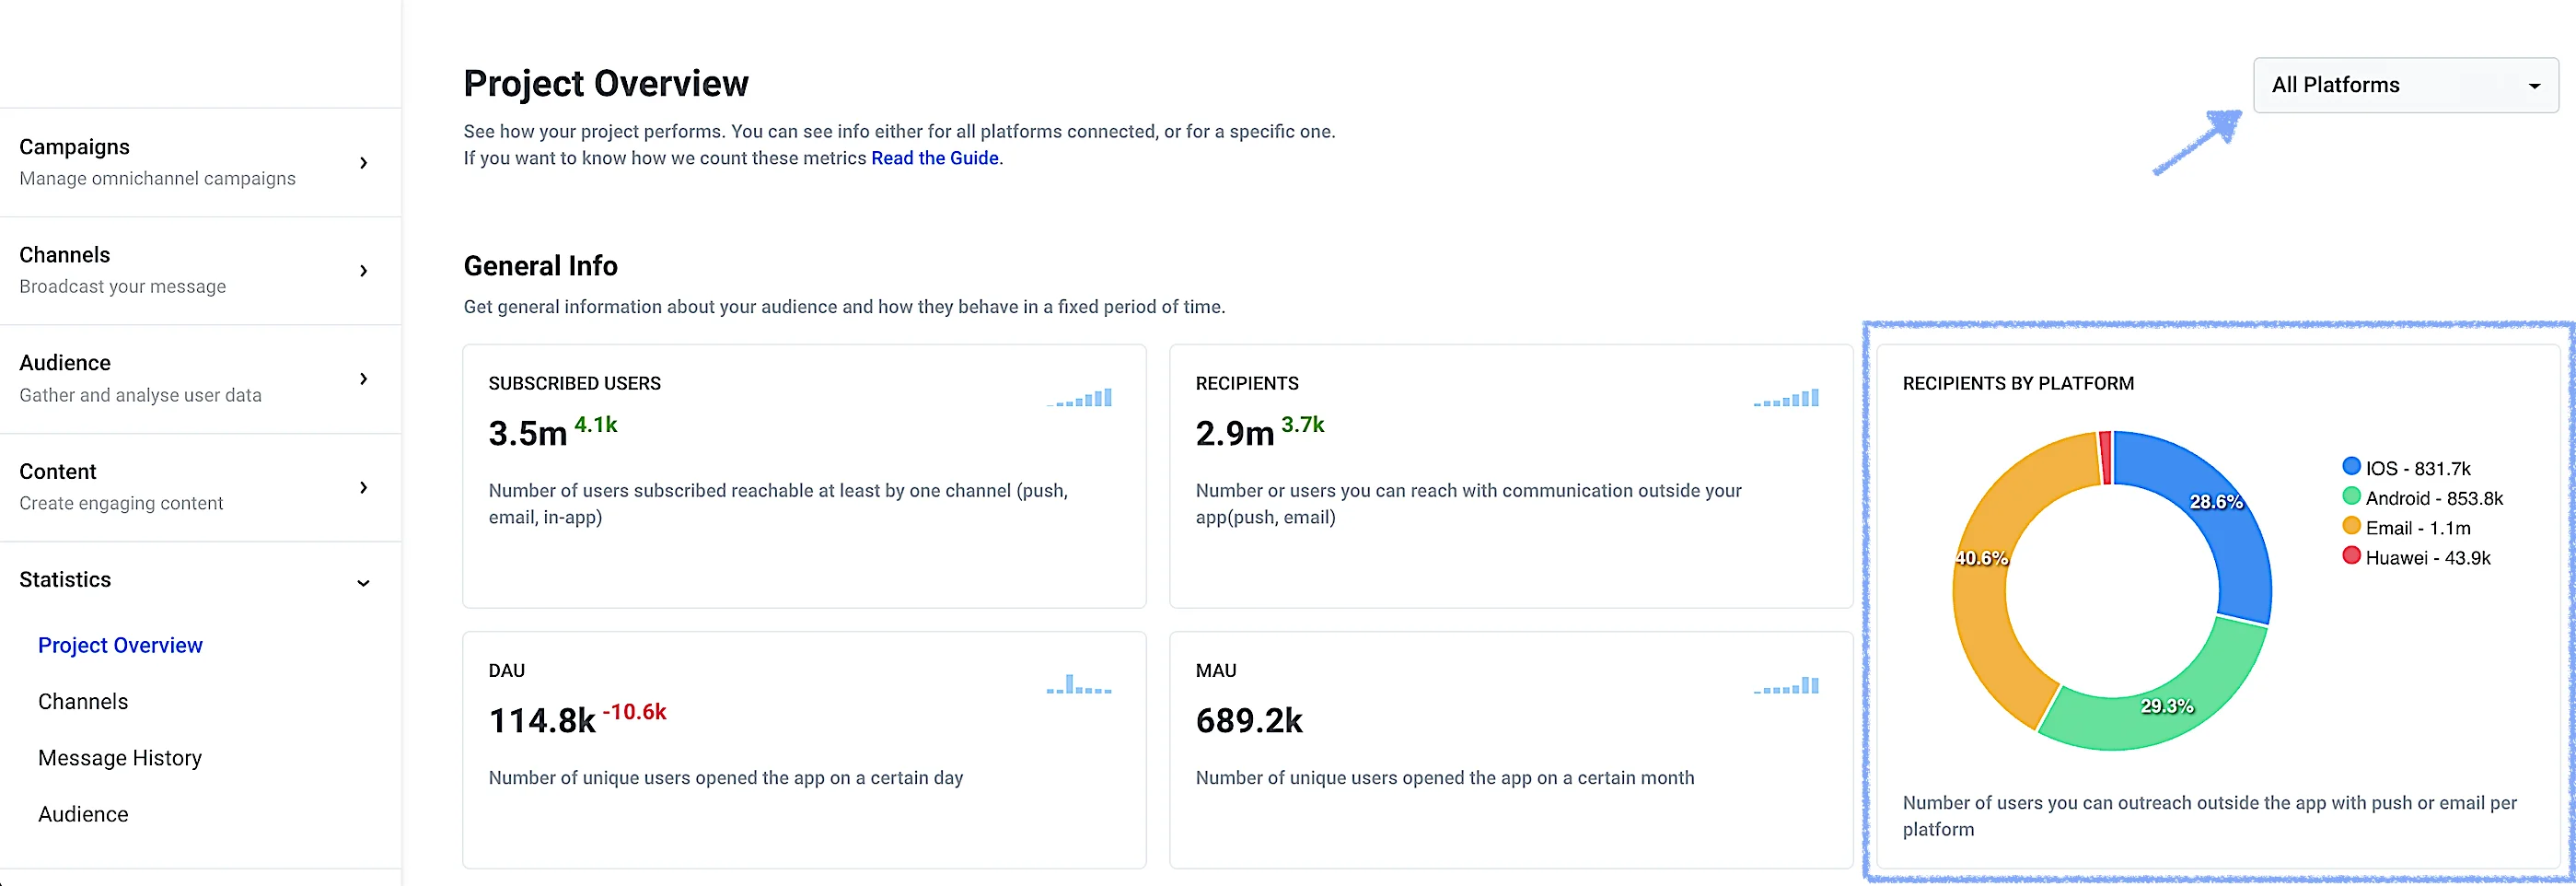Toggle the Android legend marker
Image resolution: width=2576 pixels, height=886 pixels.
(2351, 497)
